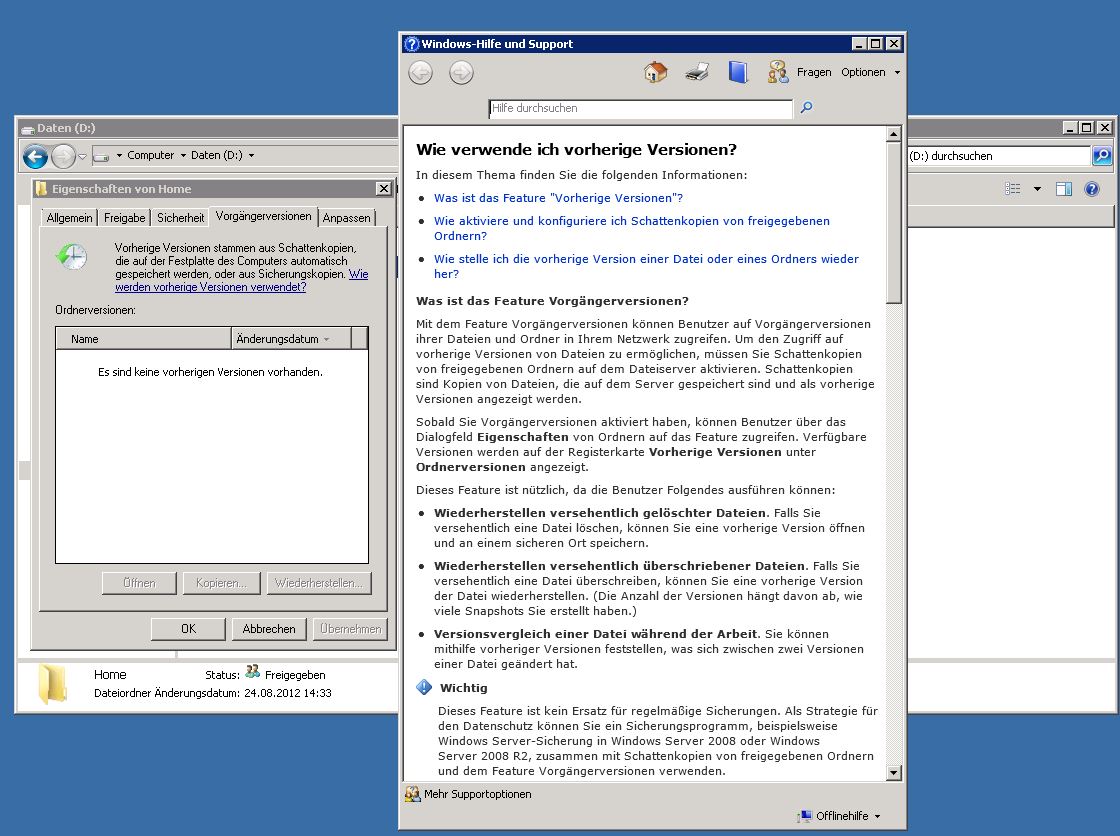Switch to the Allgemein tab

(x=69, y=218)
